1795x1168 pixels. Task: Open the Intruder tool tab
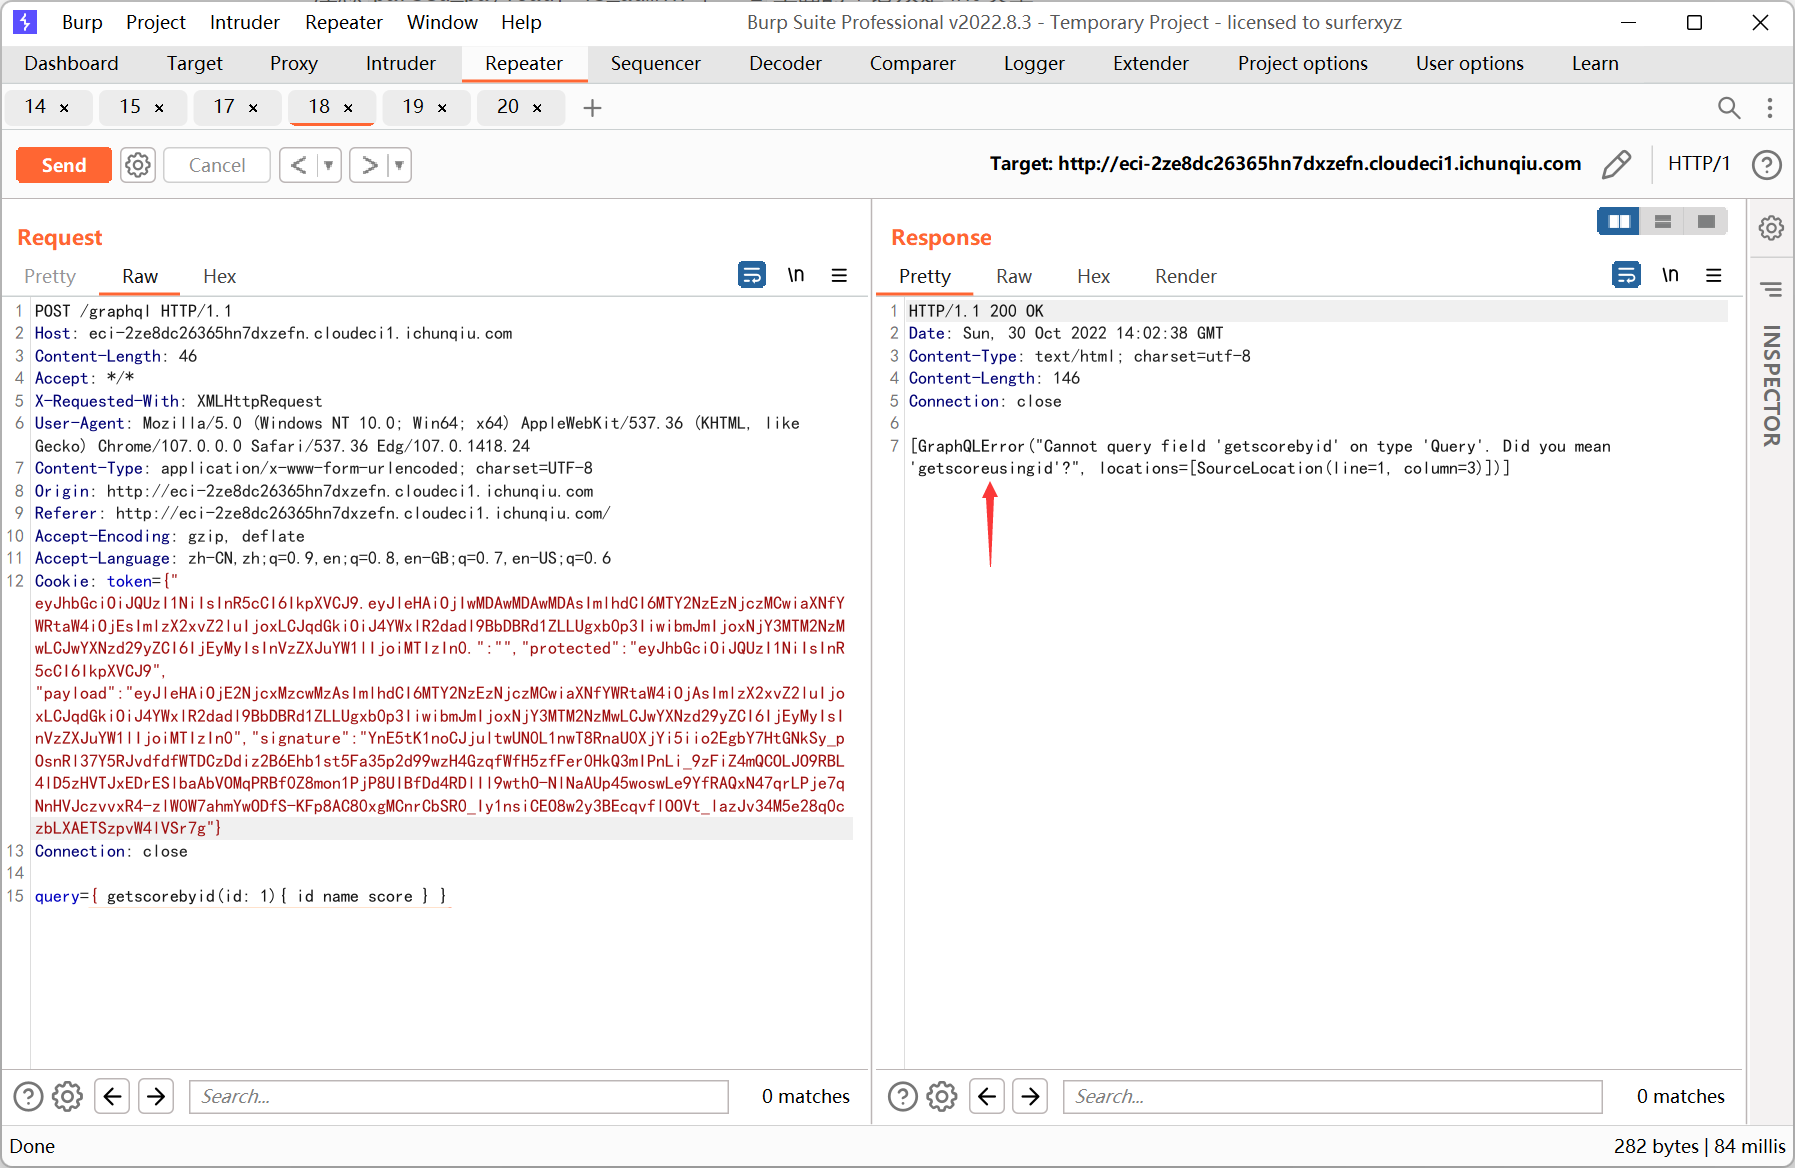[x=401, y=63]
